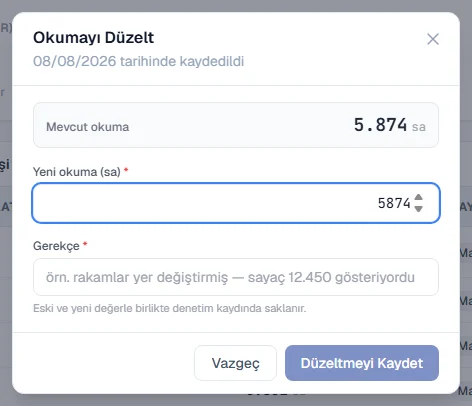
Task: Focus the Yeni okuma input field
Action: tap(236, 203)
